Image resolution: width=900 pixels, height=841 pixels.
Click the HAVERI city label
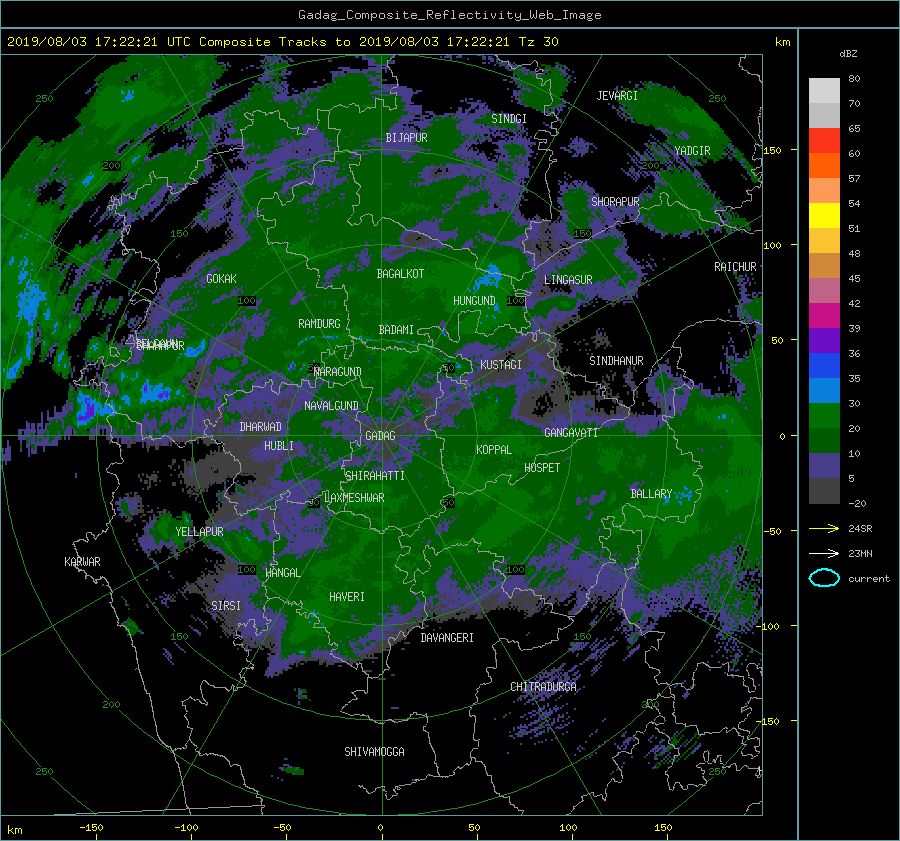pos(347,597)
